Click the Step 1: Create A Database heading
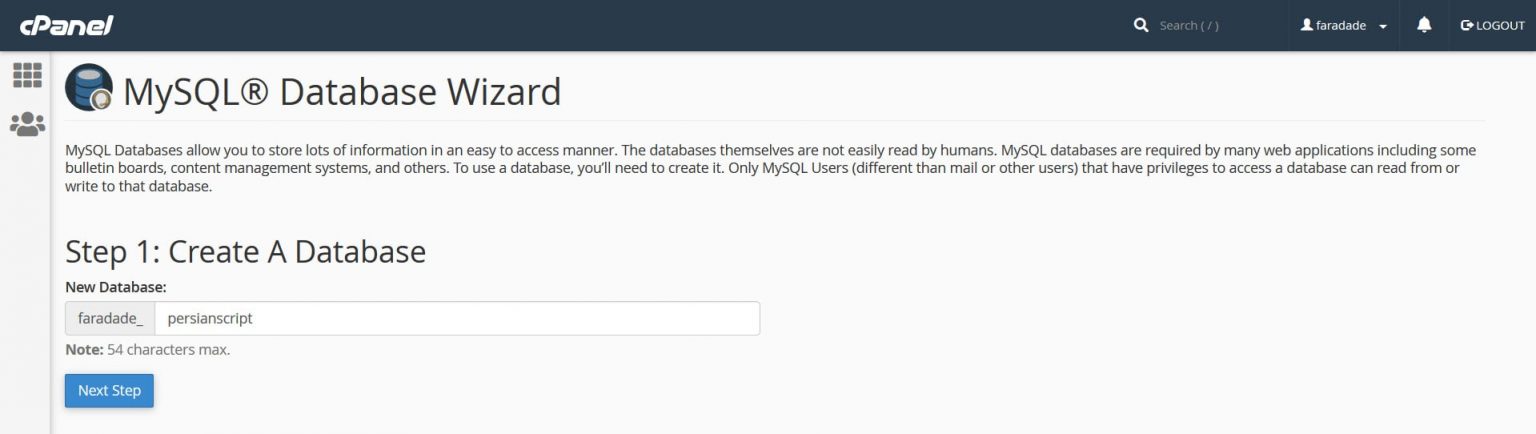The width and height of the screenshot is (1536, 434). pos(245,251)
